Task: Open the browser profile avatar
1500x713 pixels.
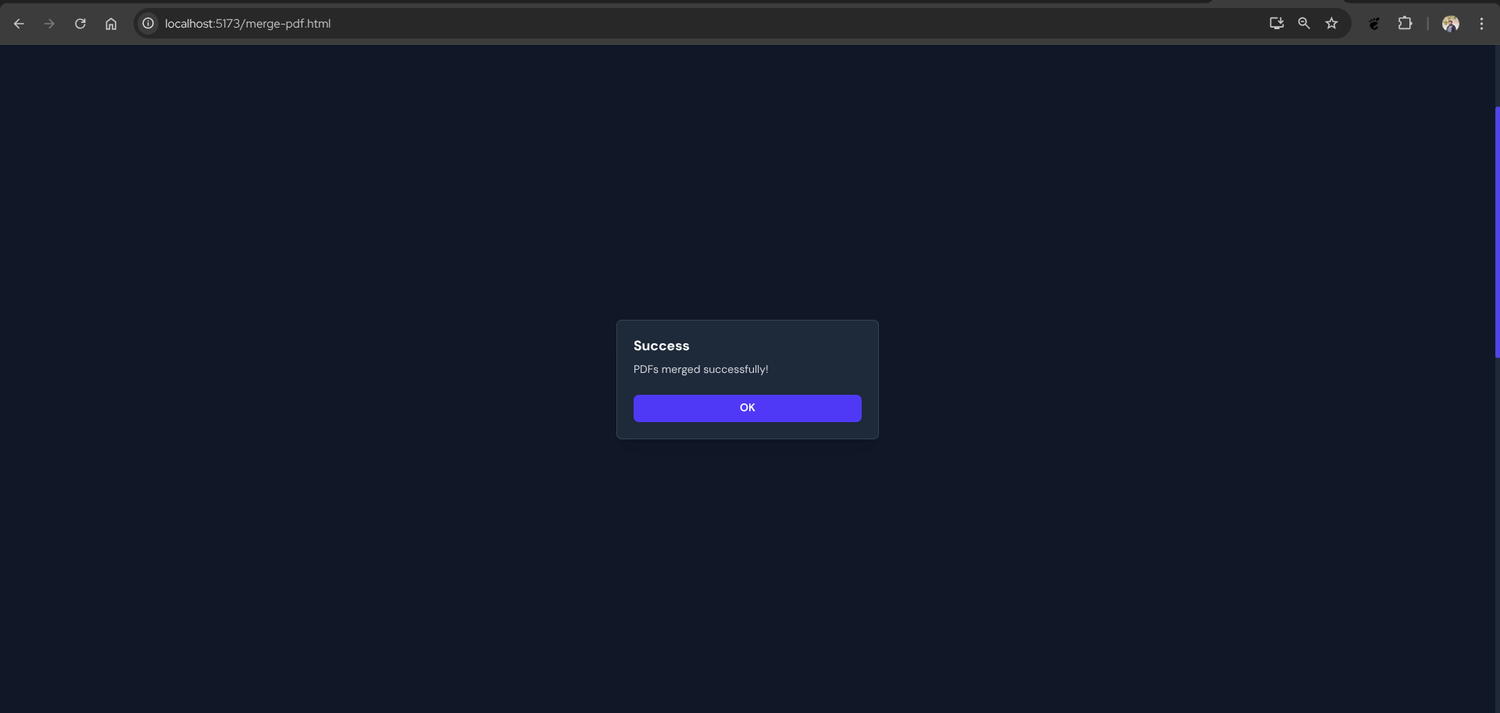Action: pyautogui.click(x=1450, y=23)
